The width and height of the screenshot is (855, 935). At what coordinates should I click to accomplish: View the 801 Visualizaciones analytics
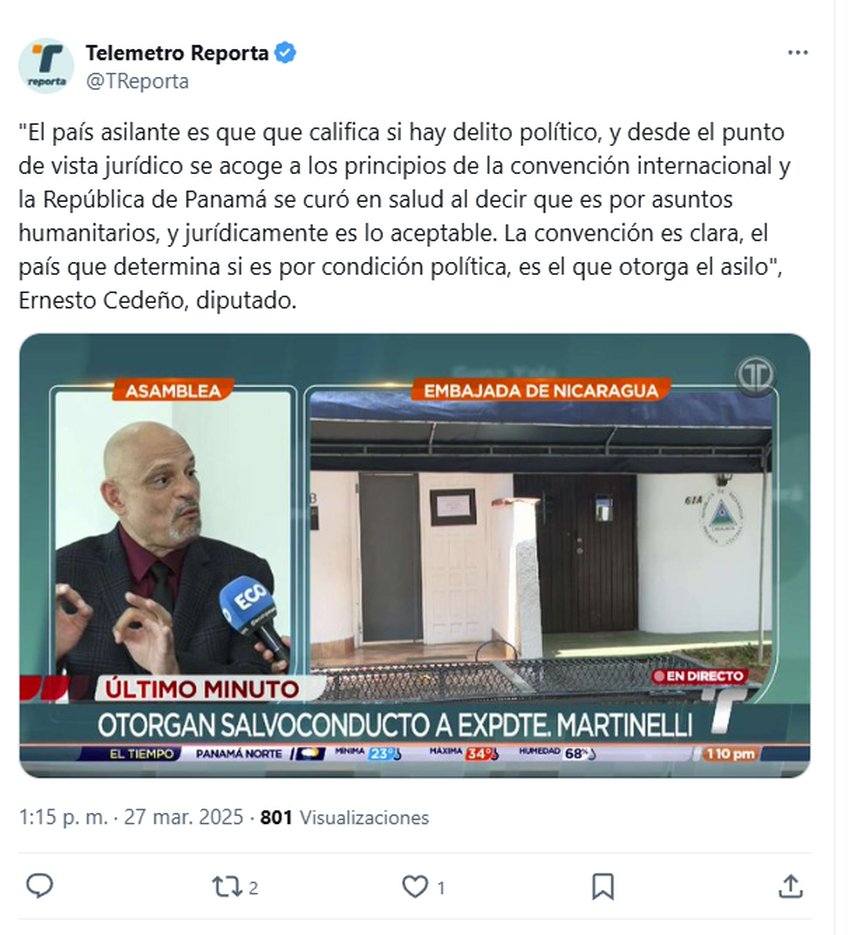coord(345,817)
